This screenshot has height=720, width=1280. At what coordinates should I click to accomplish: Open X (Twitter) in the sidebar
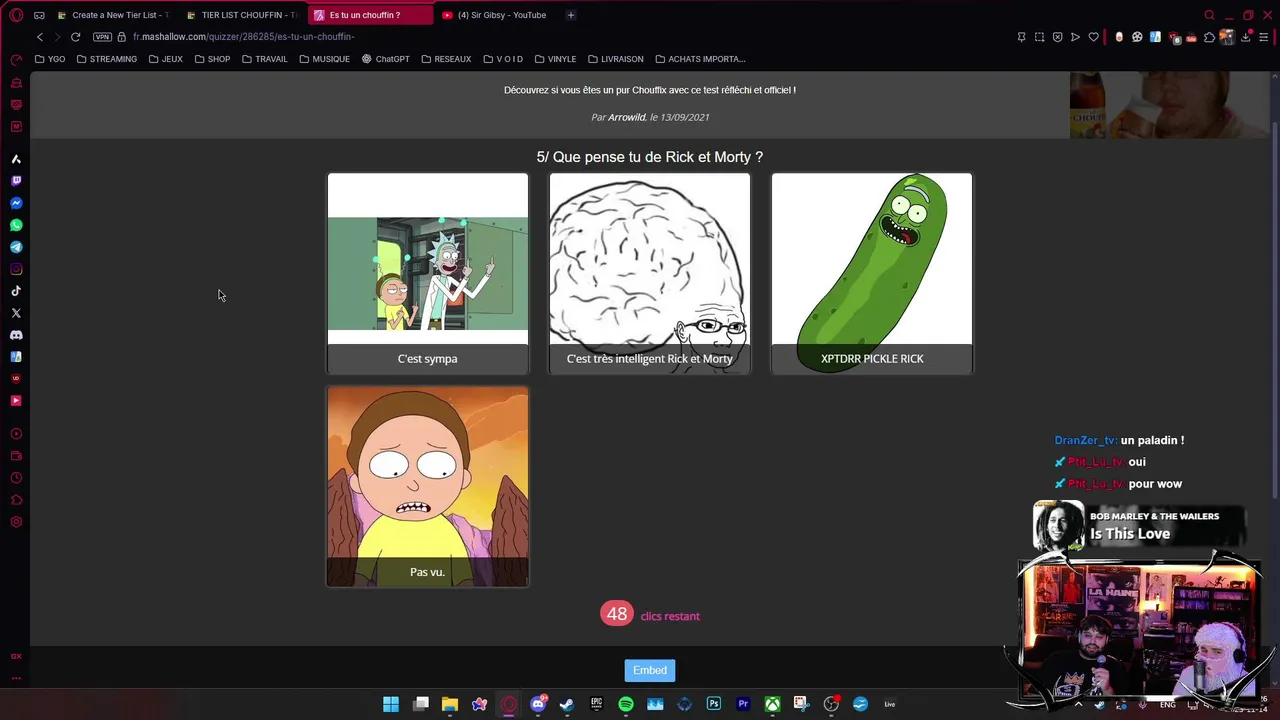point(16,313)
